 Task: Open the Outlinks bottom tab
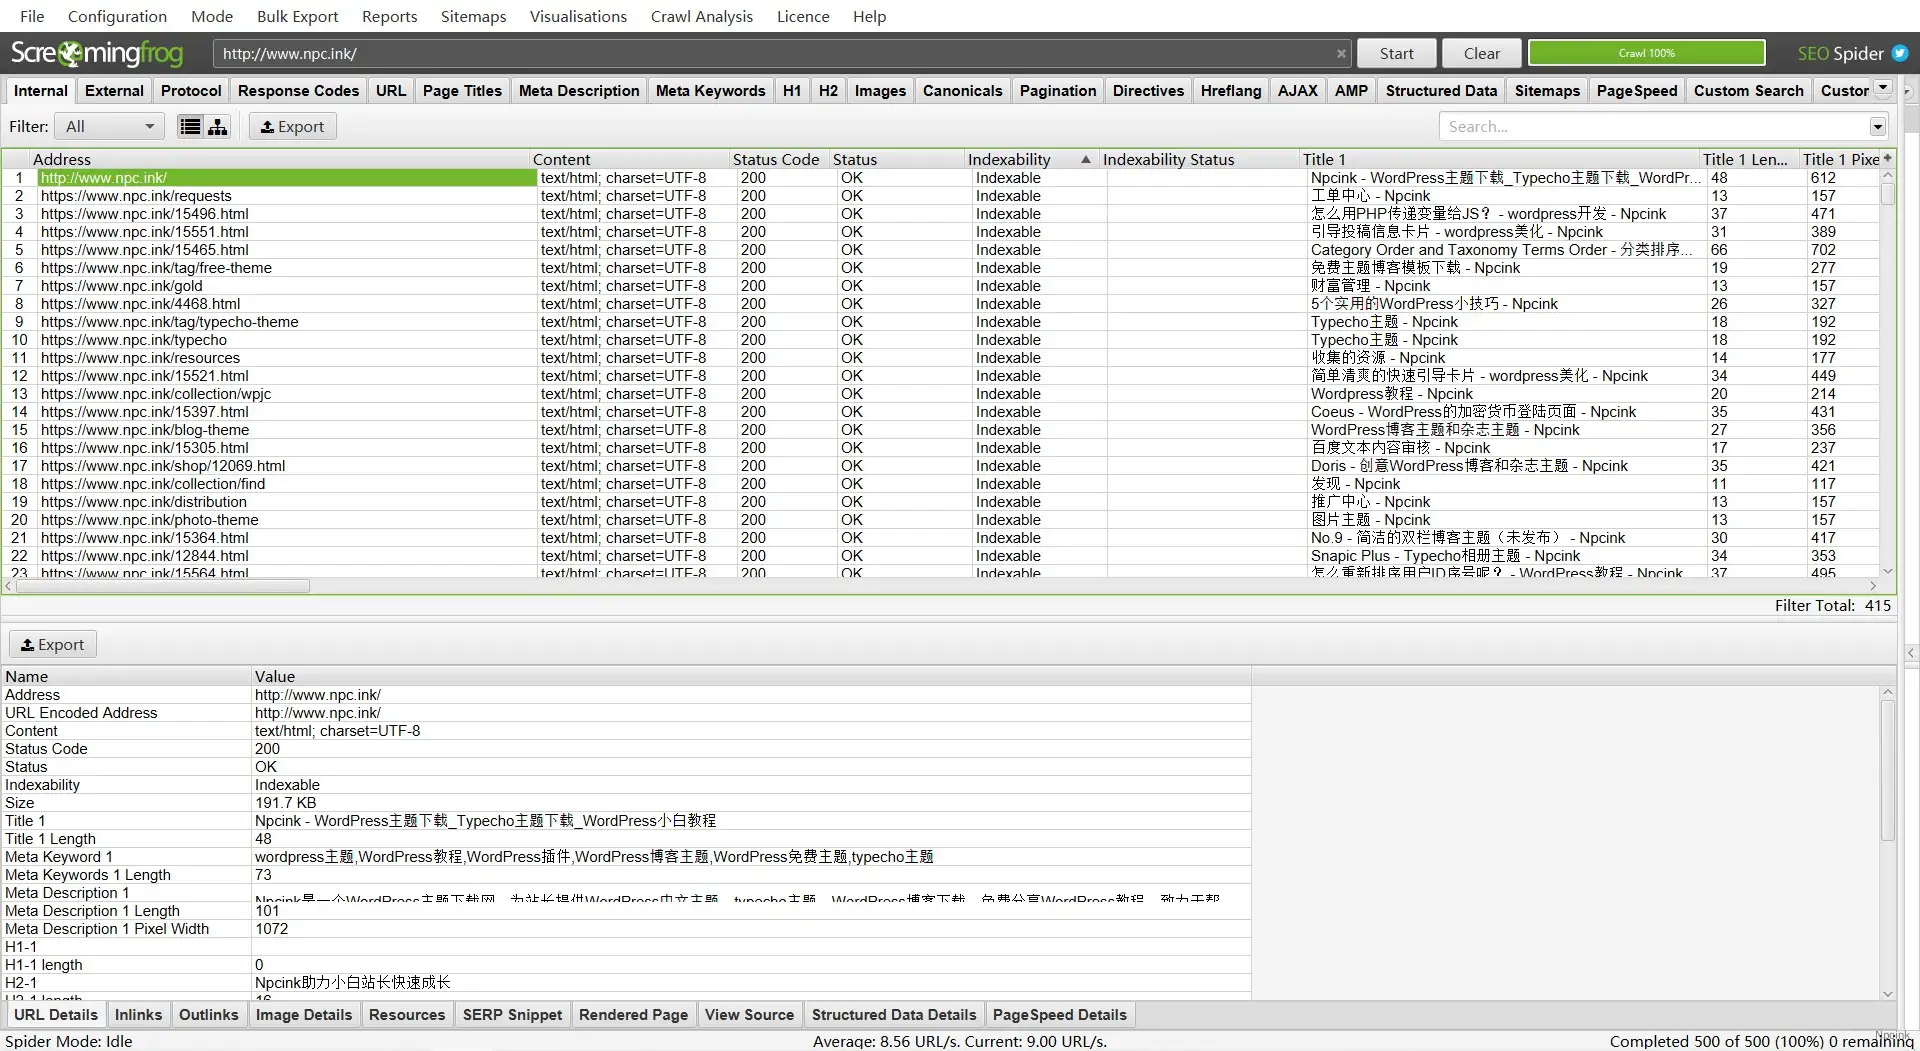[208, 1014]
